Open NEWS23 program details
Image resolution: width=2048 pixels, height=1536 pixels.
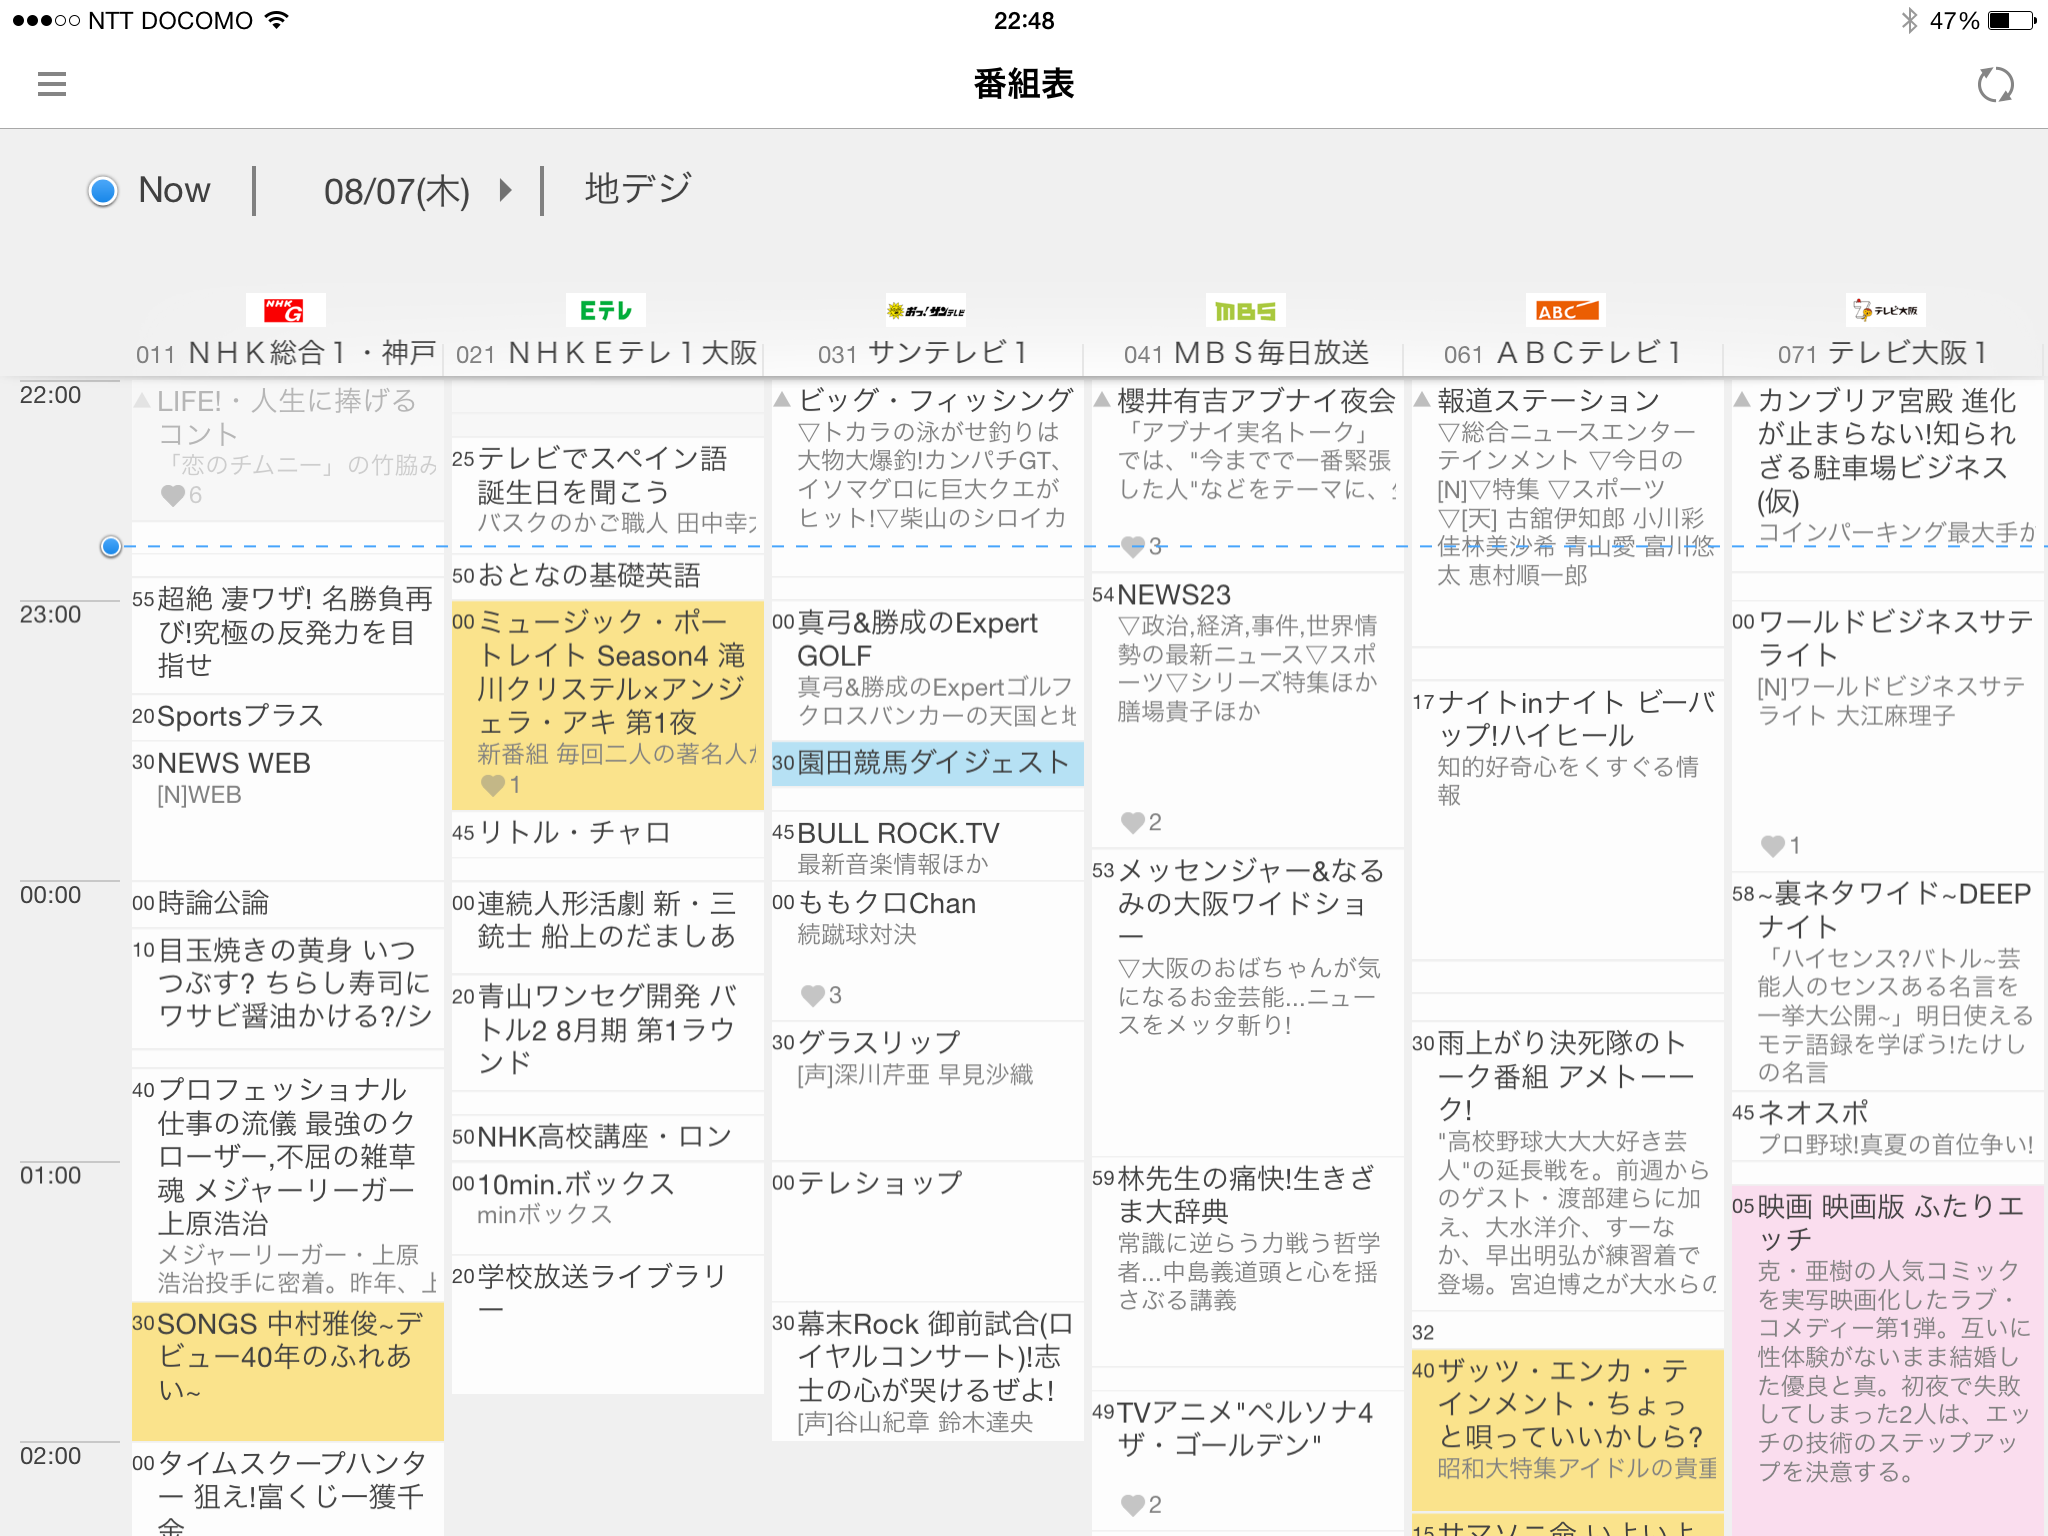(1248, 710)
